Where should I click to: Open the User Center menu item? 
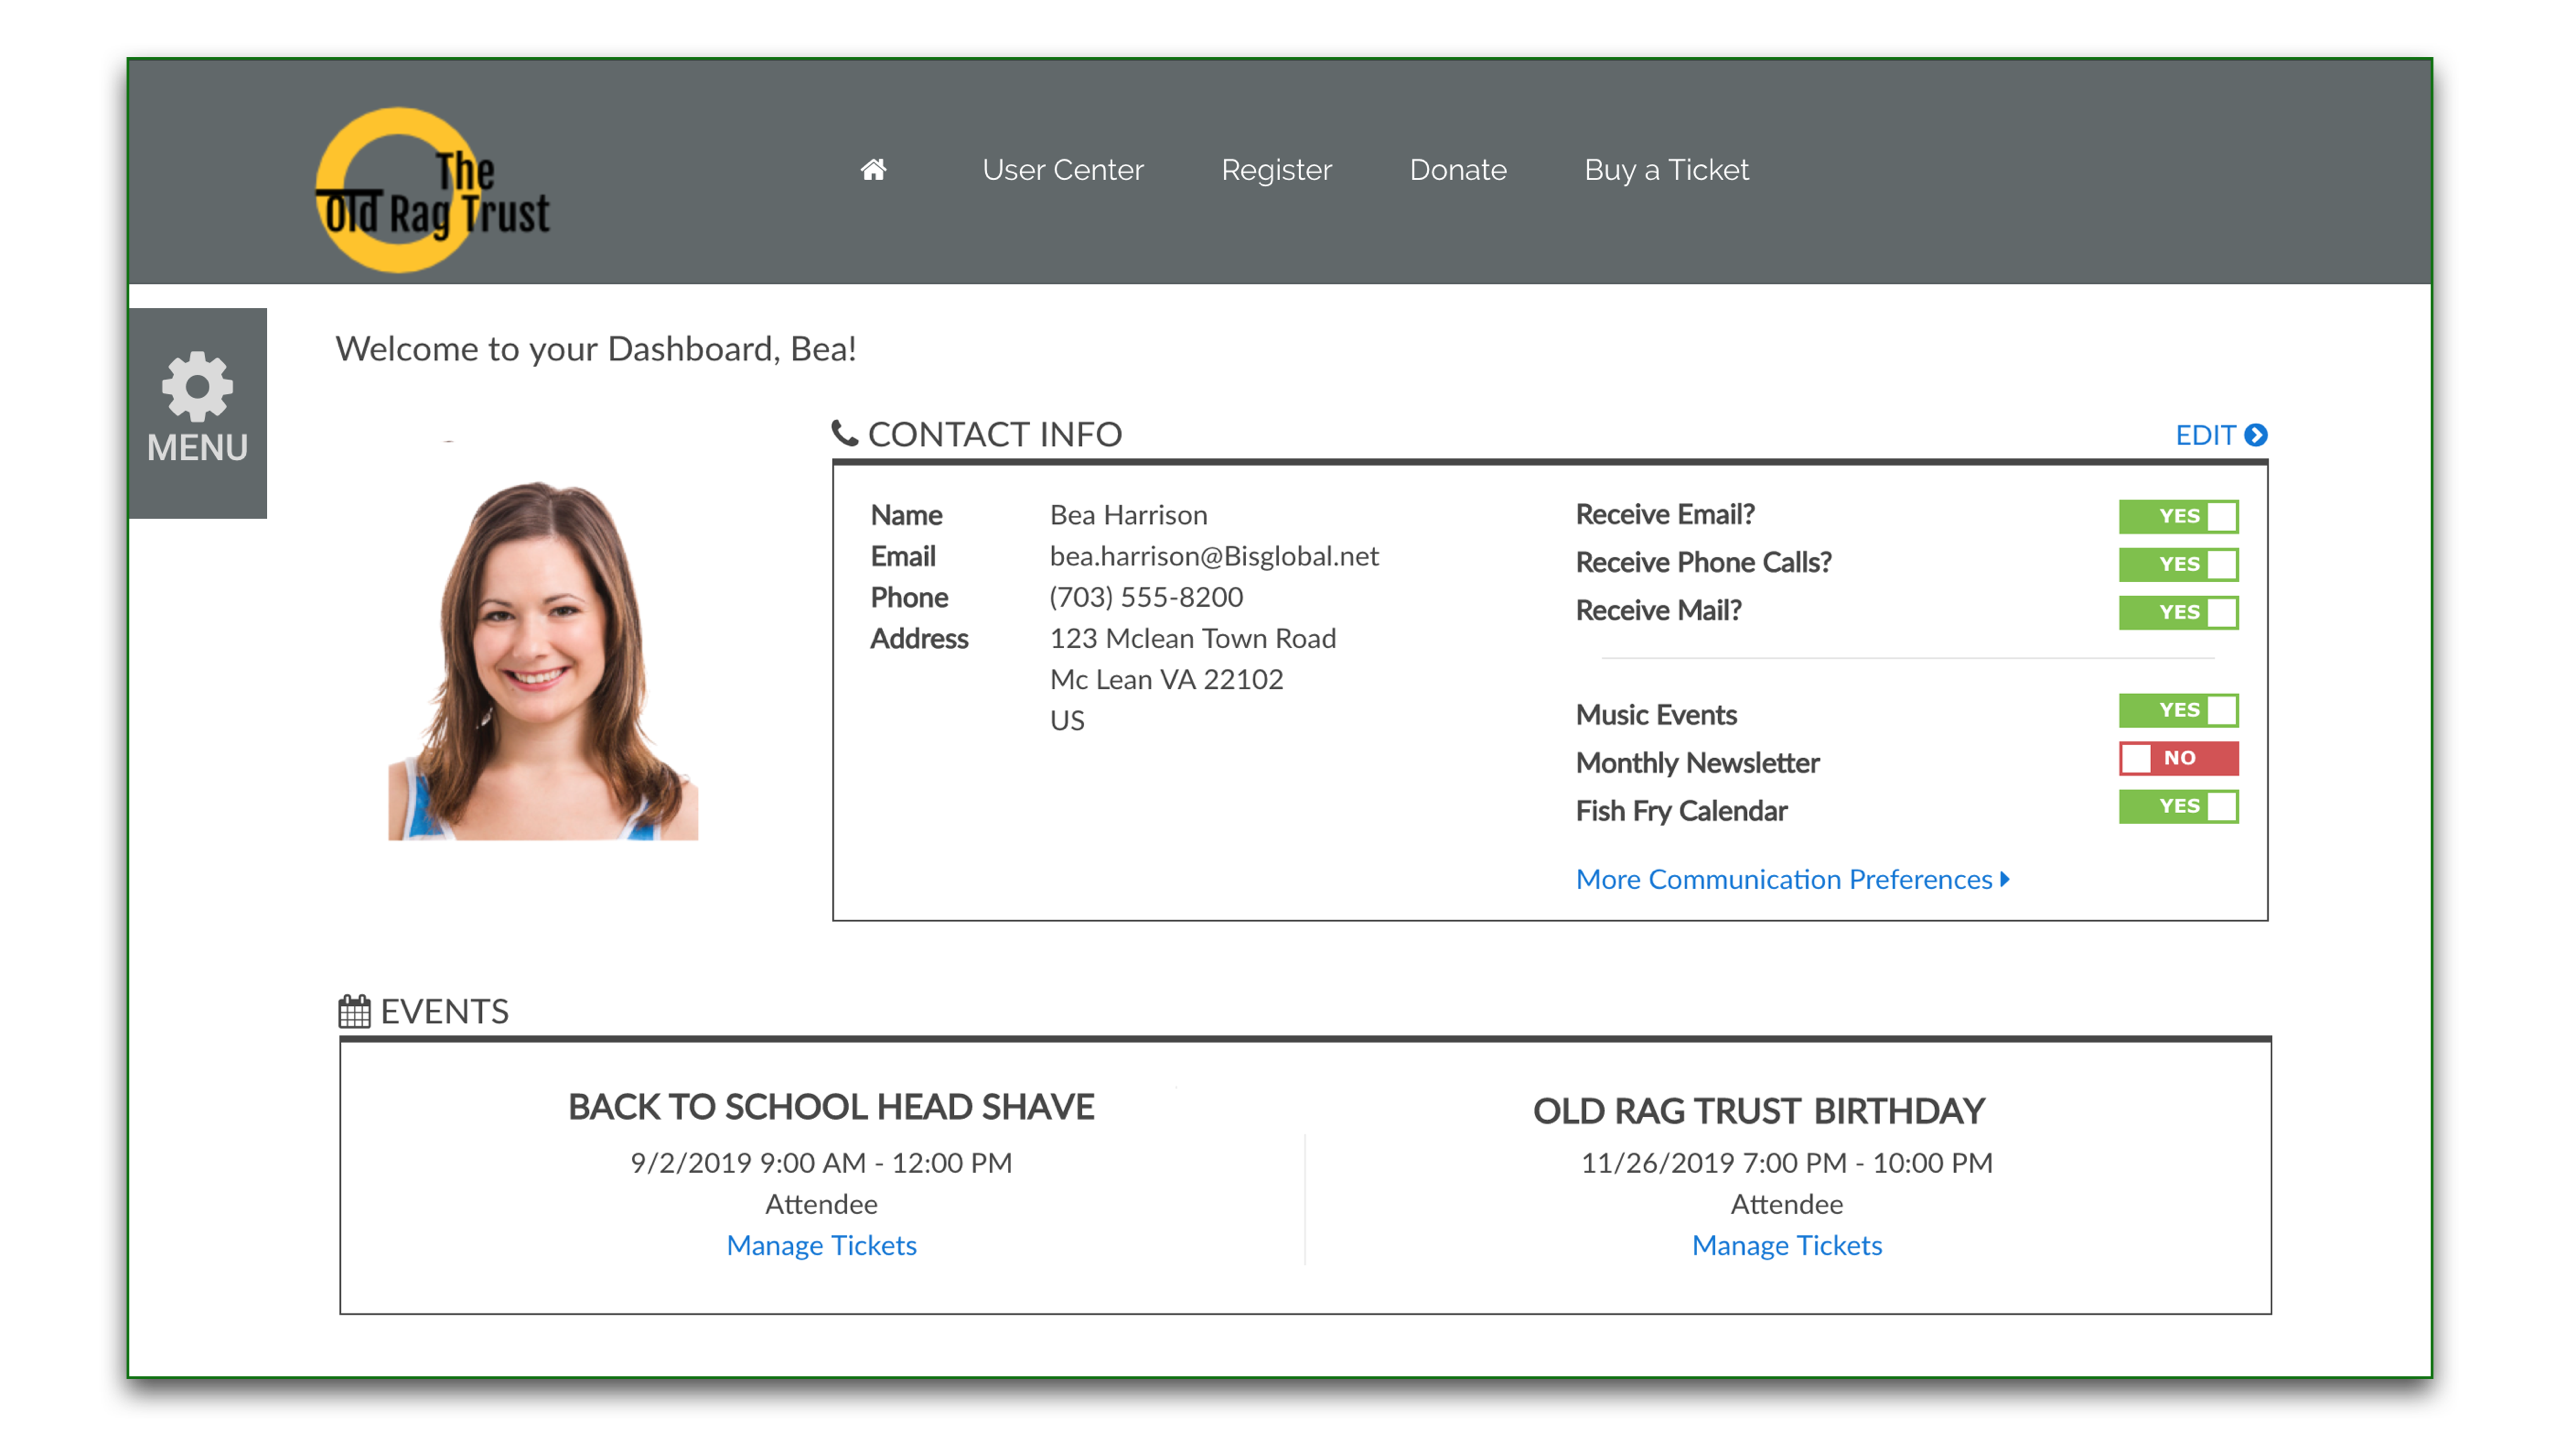tap(1062, 170)
